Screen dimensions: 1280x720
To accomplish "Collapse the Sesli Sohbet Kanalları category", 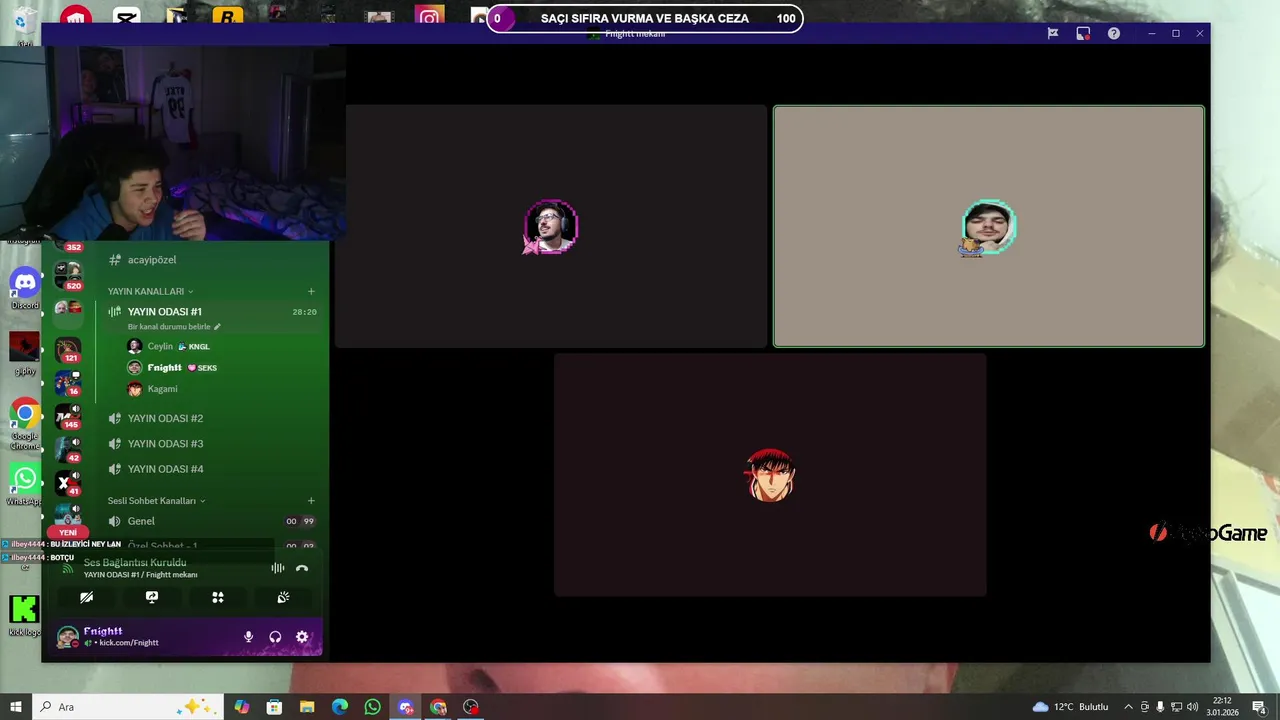I will click(156, 500).
